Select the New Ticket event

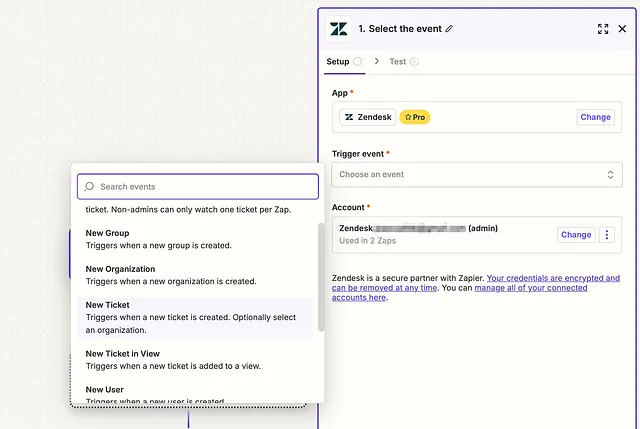click(x=195, y=318)
